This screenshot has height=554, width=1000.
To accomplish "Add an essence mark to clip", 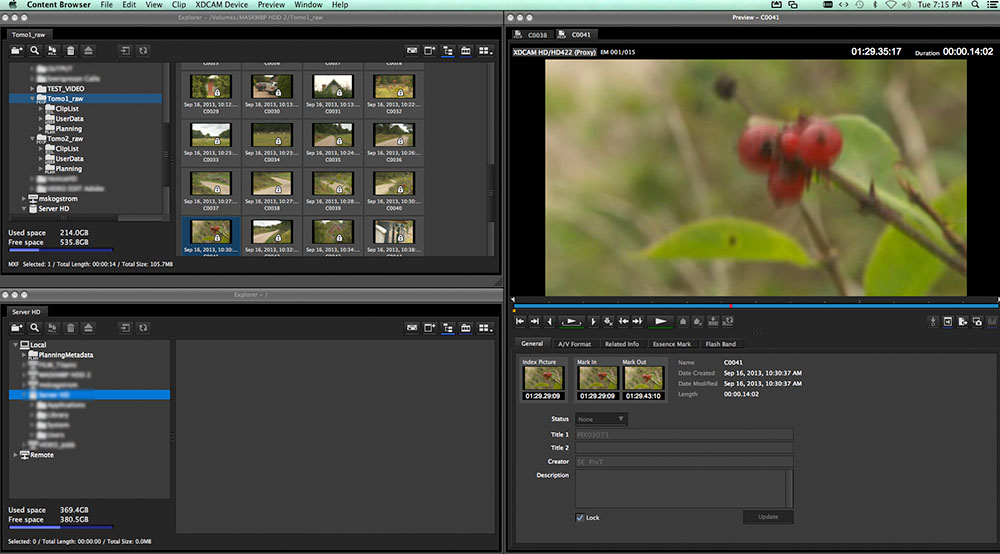I will click(683, 321).
